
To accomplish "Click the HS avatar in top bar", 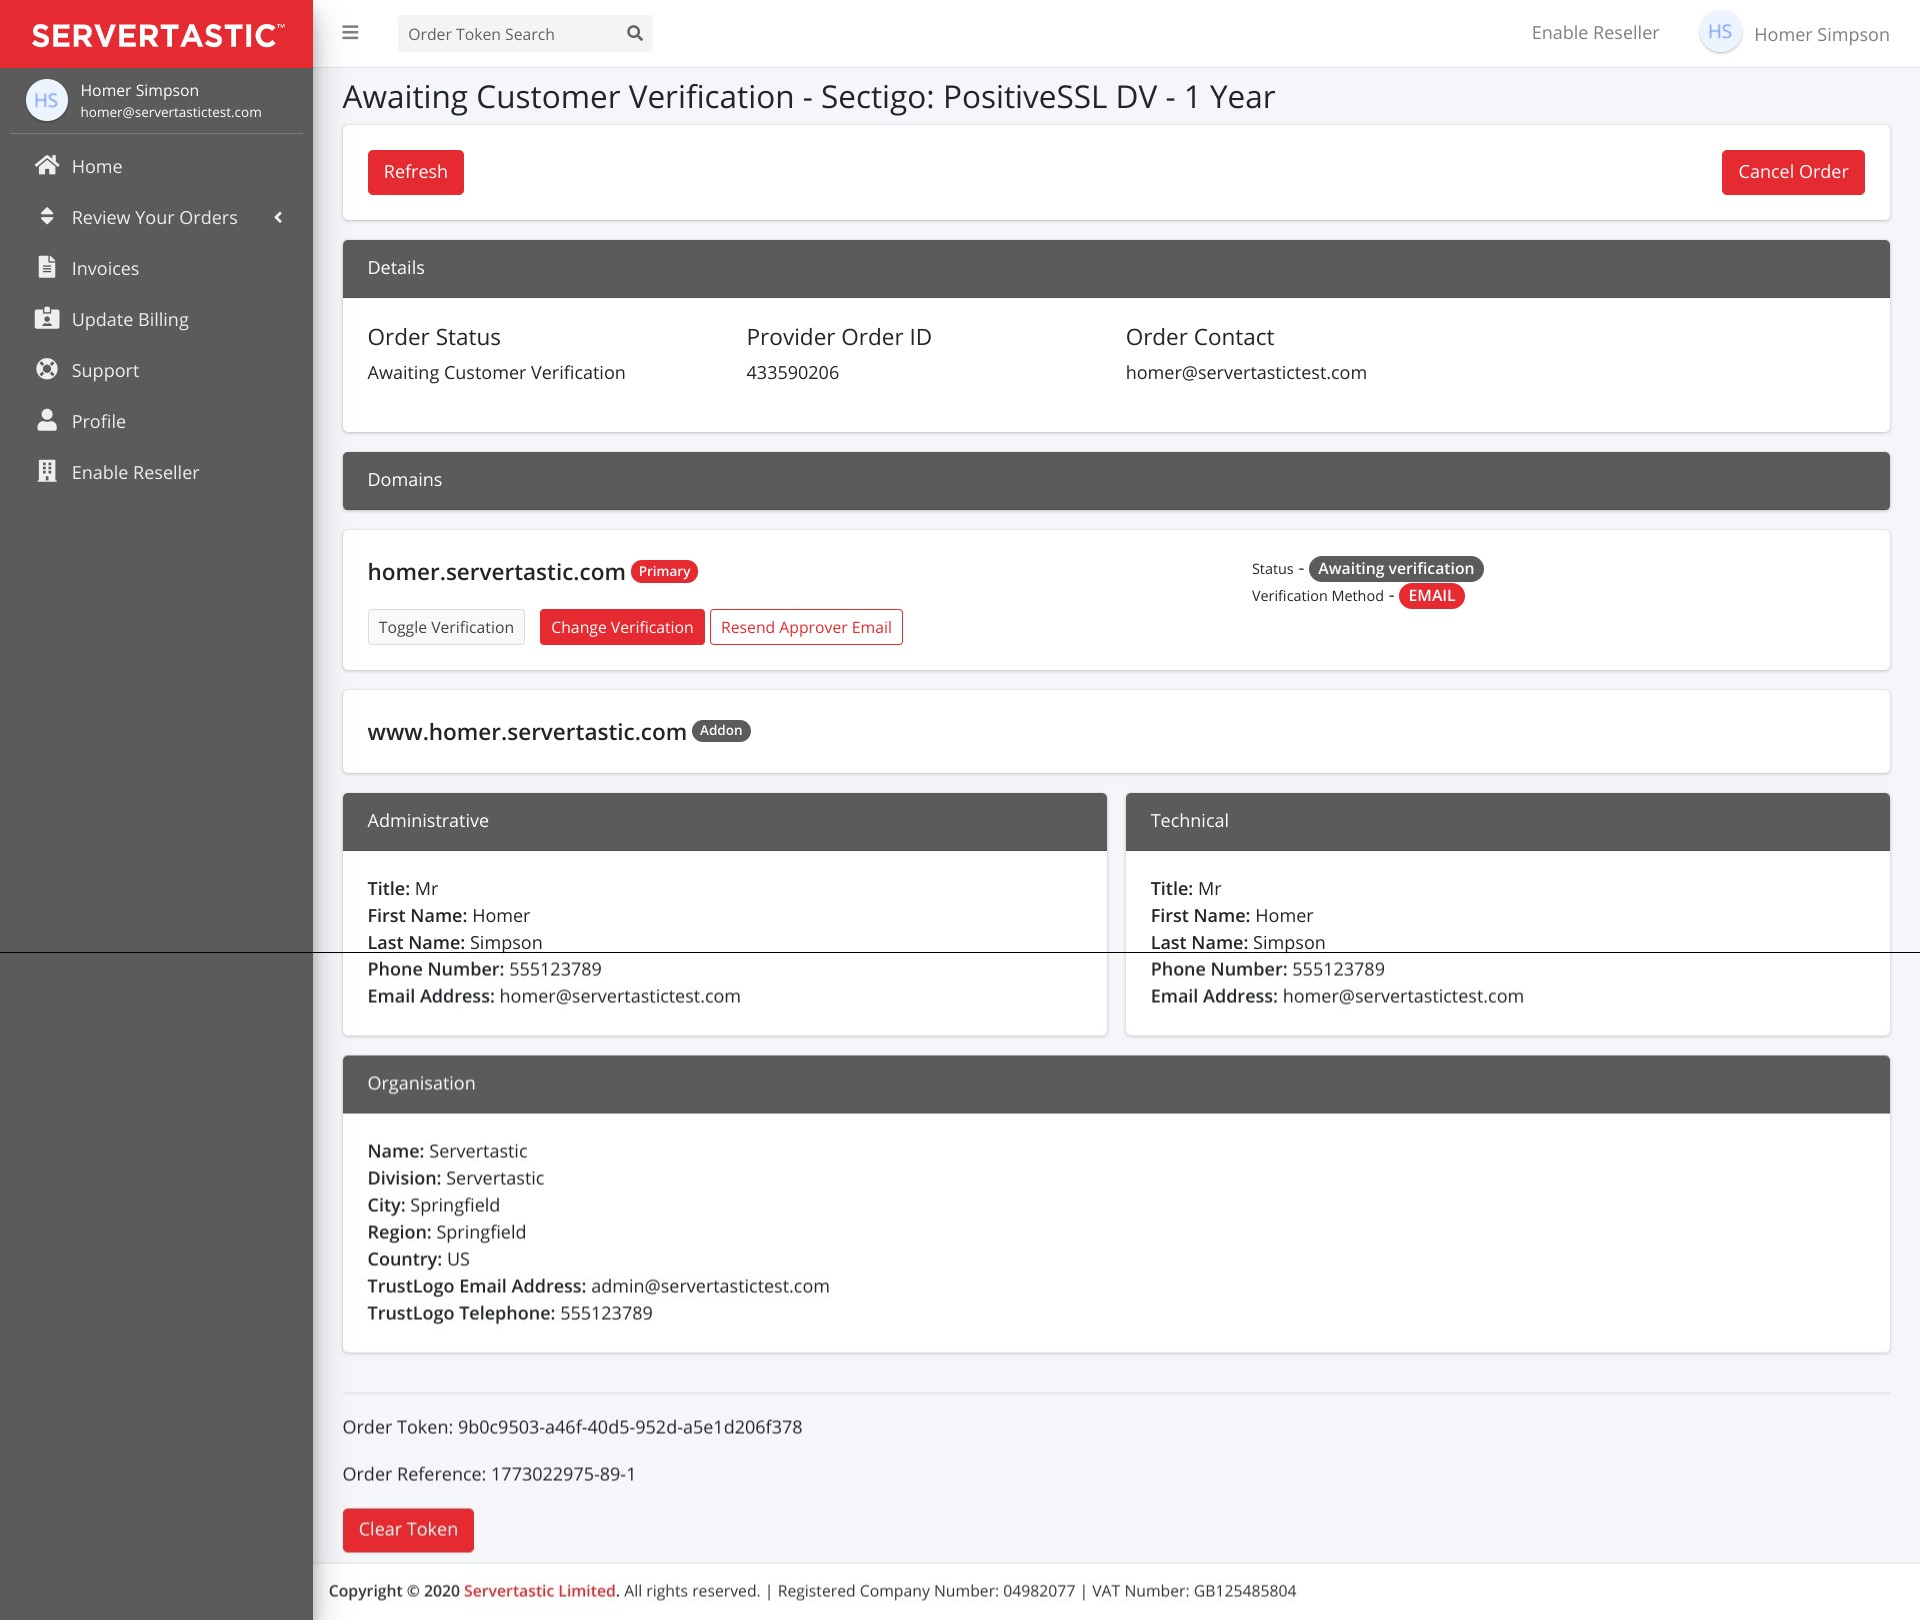I will point(1719,33).
